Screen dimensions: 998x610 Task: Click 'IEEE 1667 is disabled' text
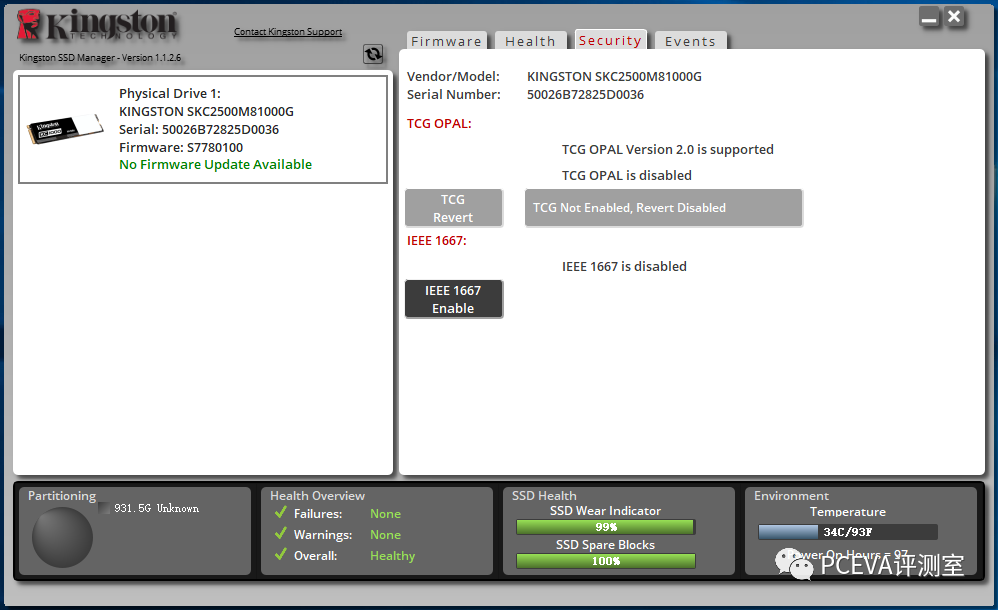tap(624, 266)
